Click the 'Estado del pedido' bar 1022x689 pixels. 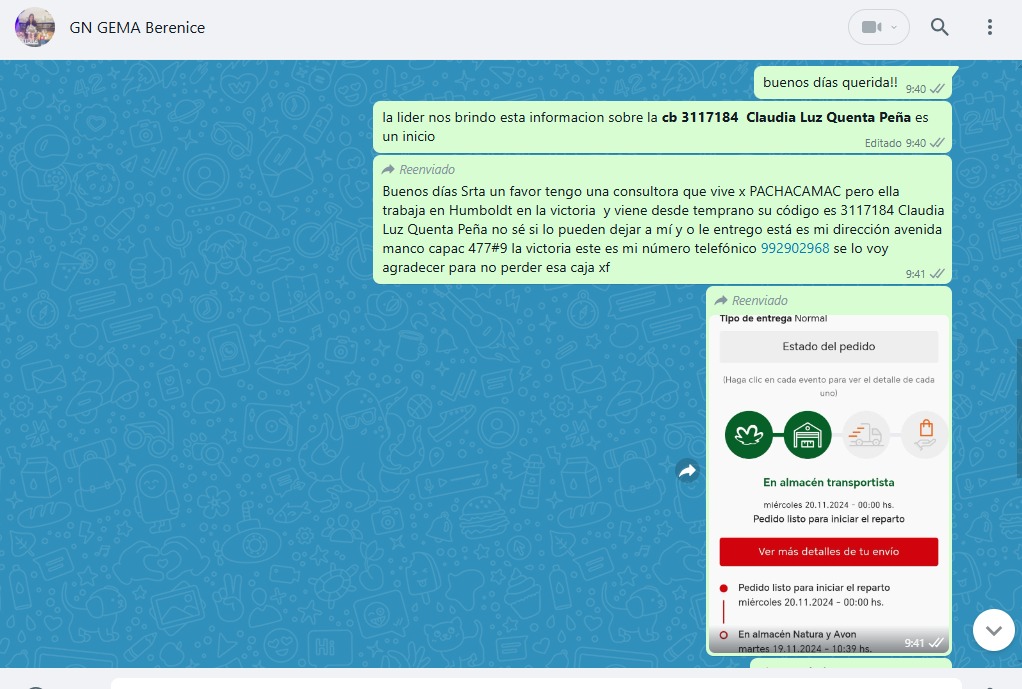828,347
